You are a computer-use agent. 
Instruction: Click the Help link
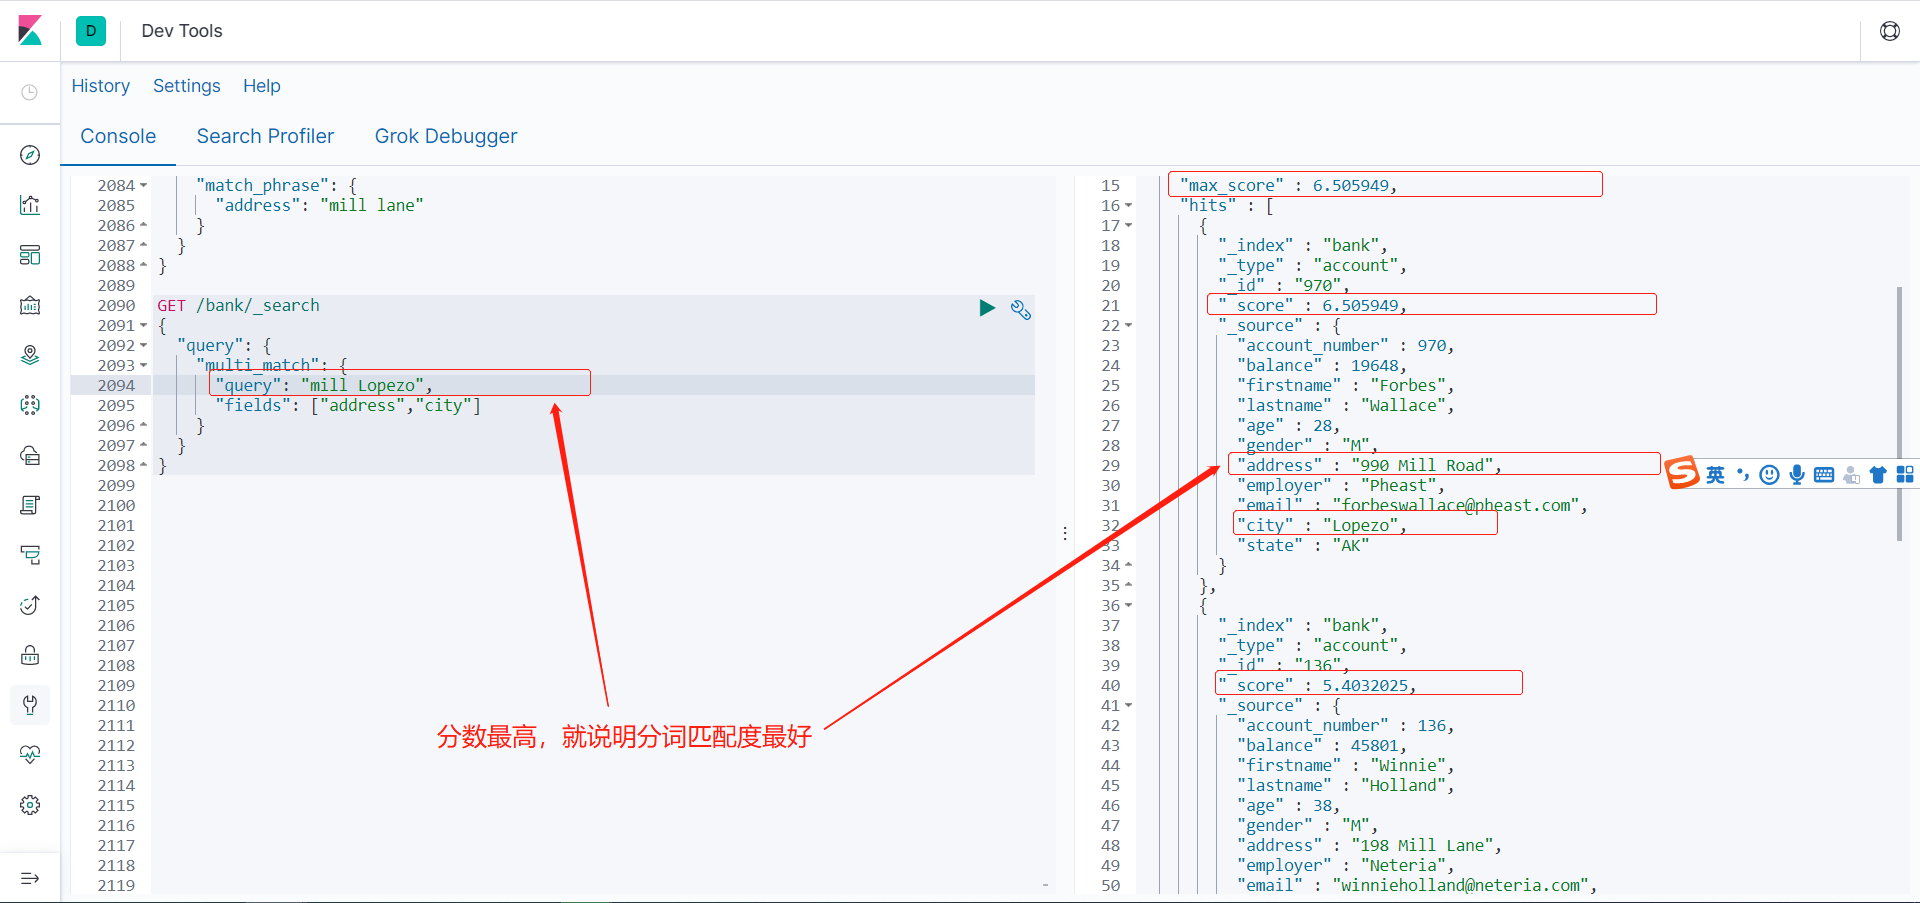coord(261,86)
